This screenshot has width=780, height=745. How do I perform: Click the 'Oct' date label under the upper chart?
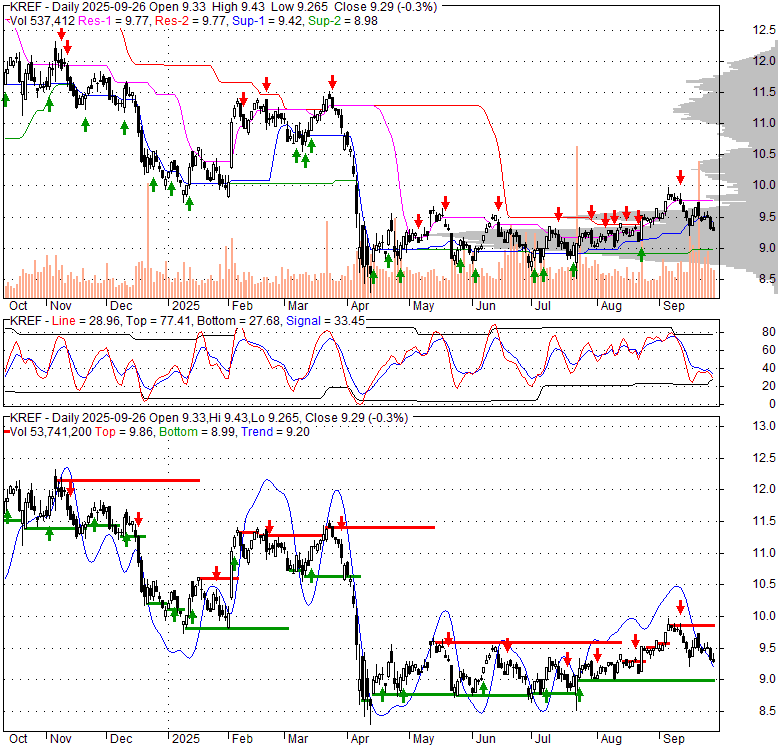[18, 306]
